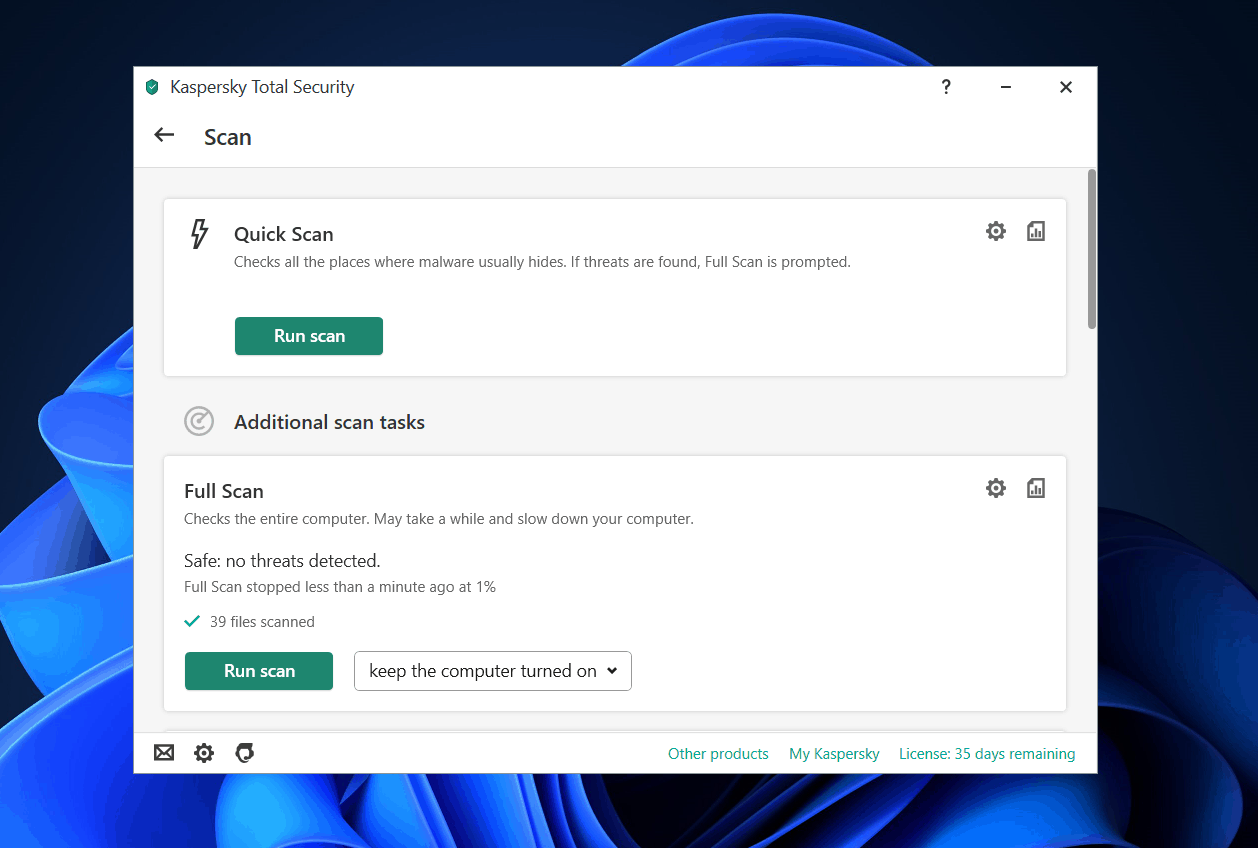1258x848 pixels.
Task: Click the Additional scan tasks target icon
Action: click(199, 422)
